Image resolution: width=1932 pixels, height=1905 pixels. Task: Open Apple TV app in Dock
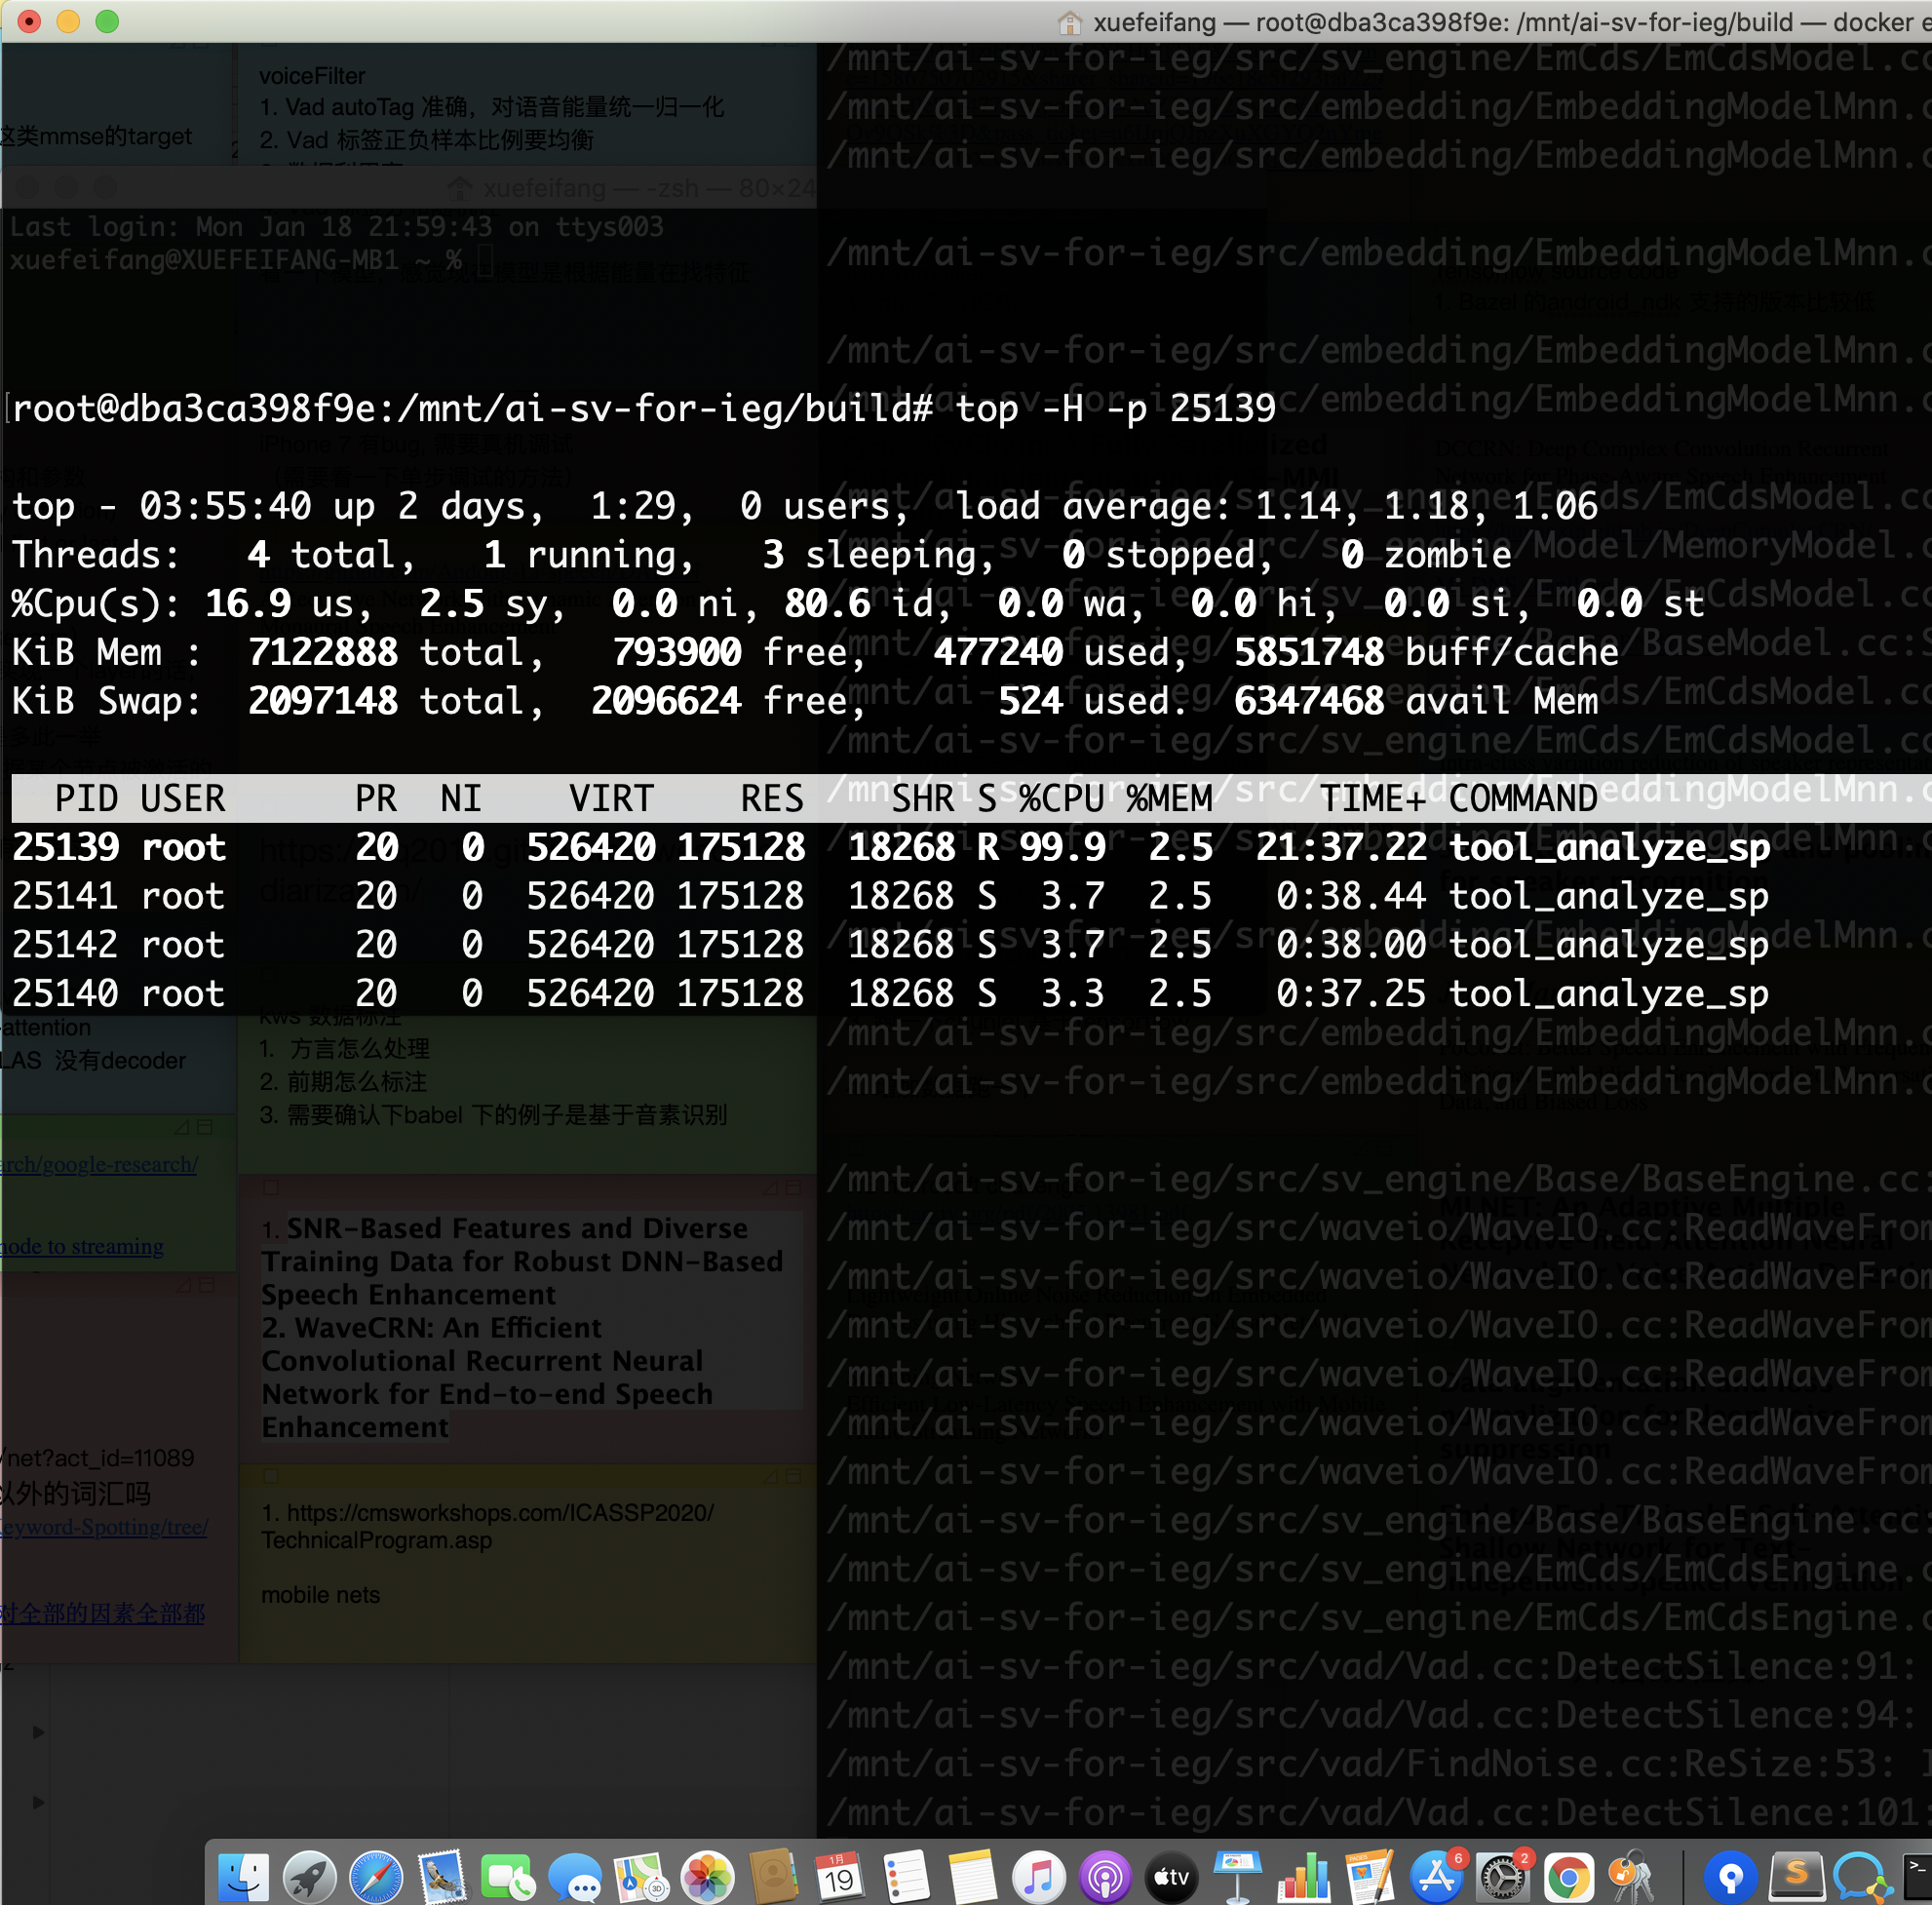coord(1171,1876)
